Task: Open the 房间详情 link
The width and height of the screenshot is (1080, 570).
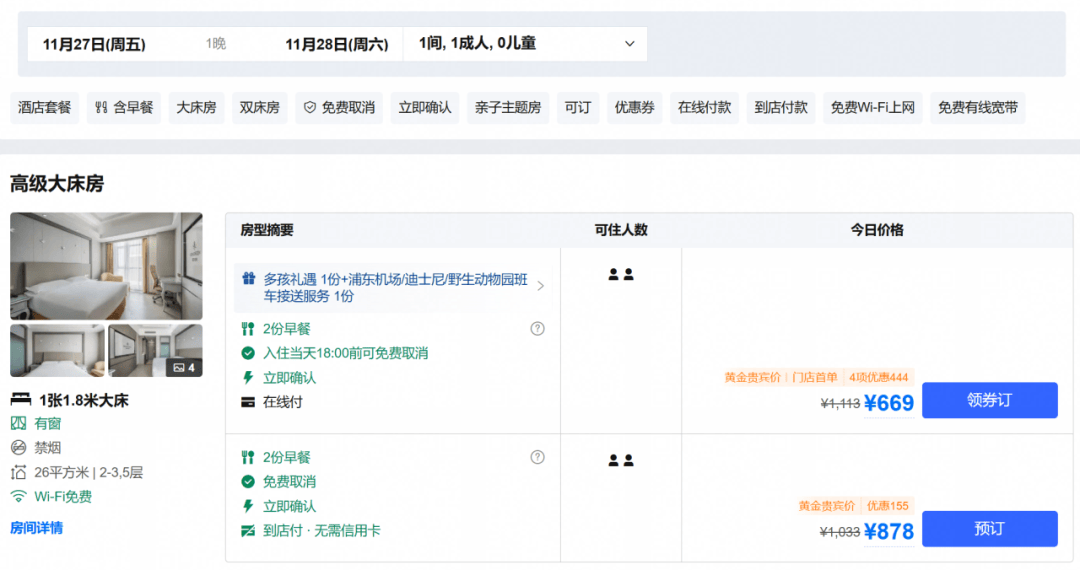Action: tap(37, 528)
